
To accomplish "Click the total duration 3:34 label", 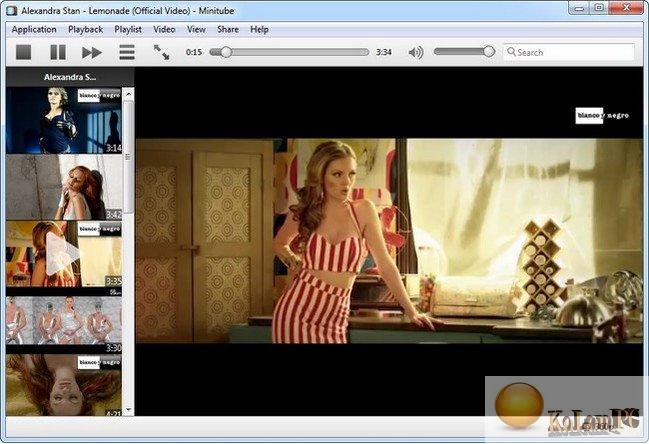I will click(384, 52).
